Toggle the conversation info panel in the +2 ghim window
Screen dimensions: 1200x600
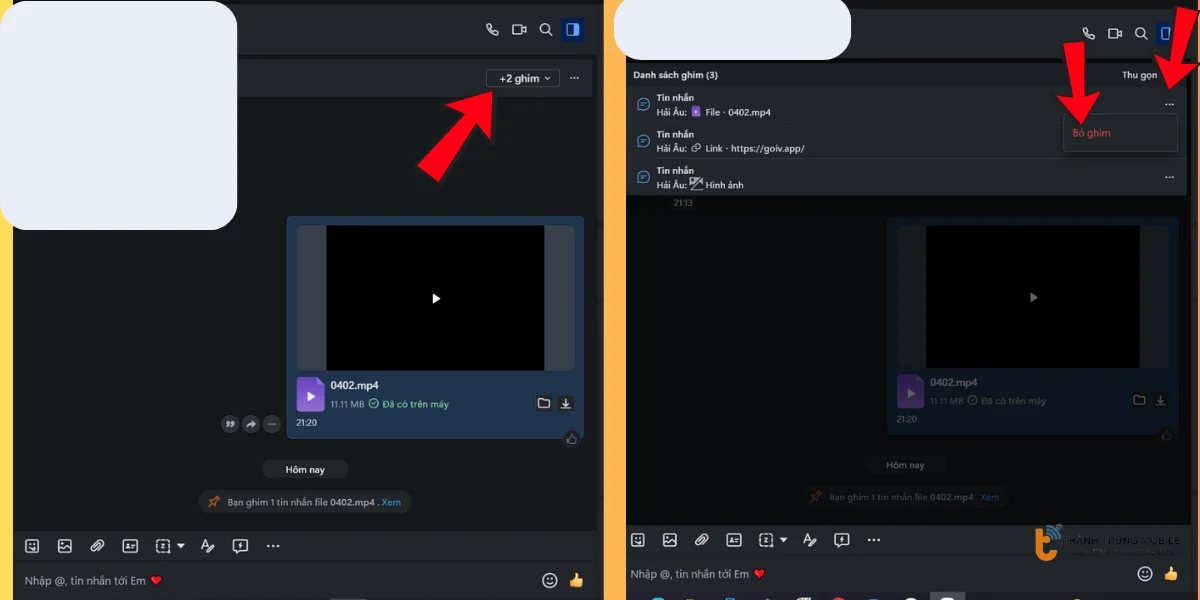(x=573, y=30)
